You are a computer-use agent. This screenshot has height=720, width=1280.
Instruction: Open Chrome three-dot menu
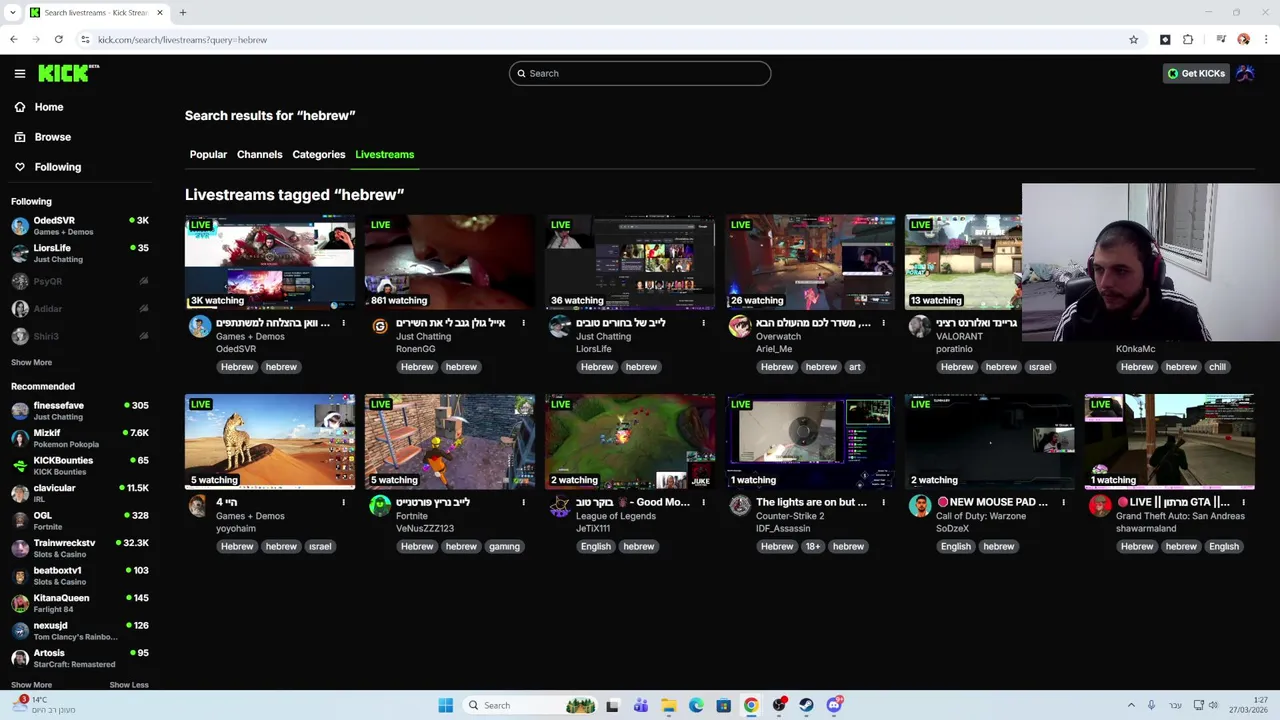pos(1266,40)
